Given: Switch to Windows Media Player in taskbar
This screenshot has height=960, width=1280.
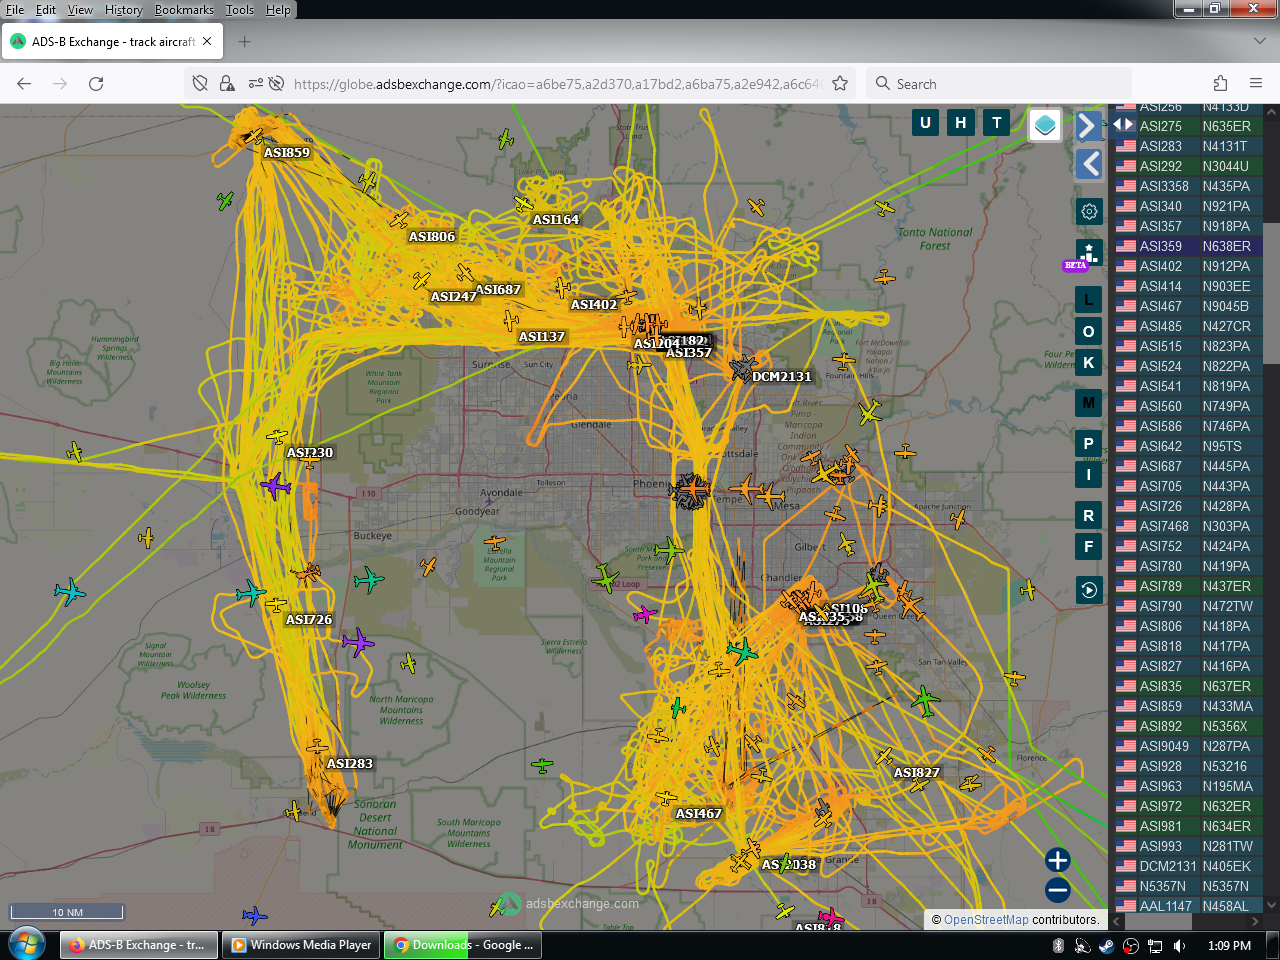Looking at the screenshot, I should point(301,945).
